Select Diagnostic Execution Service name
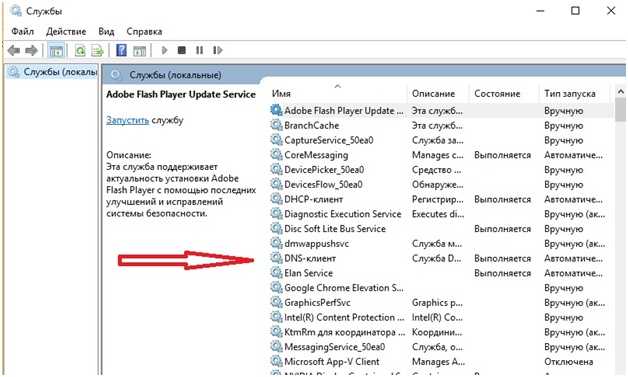This screenshot has width=628, height=377. click(343, 214)
